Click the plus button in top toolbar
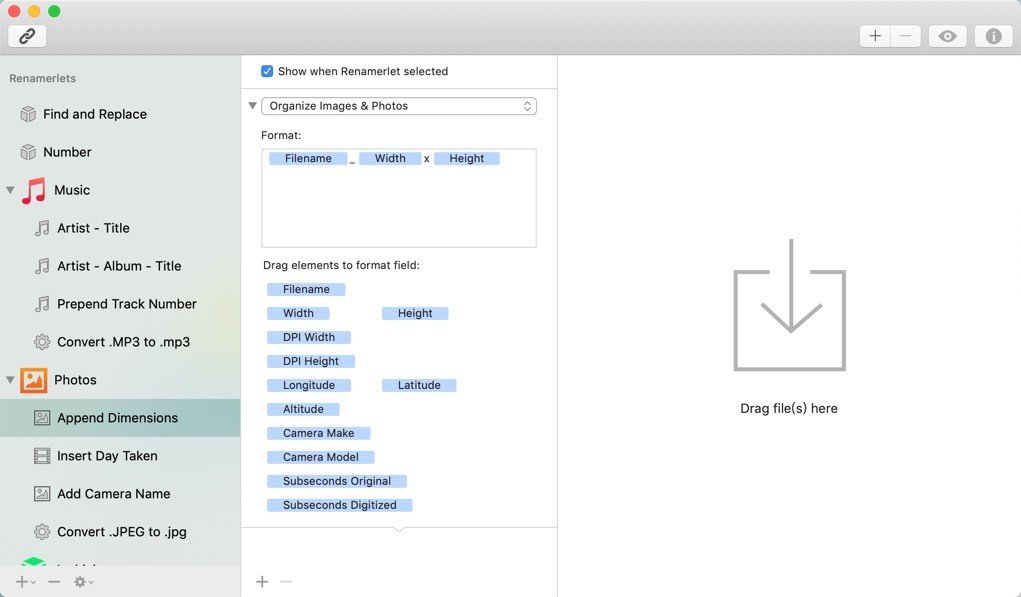This screenshot has width=1021, height=597. point(875,36)
